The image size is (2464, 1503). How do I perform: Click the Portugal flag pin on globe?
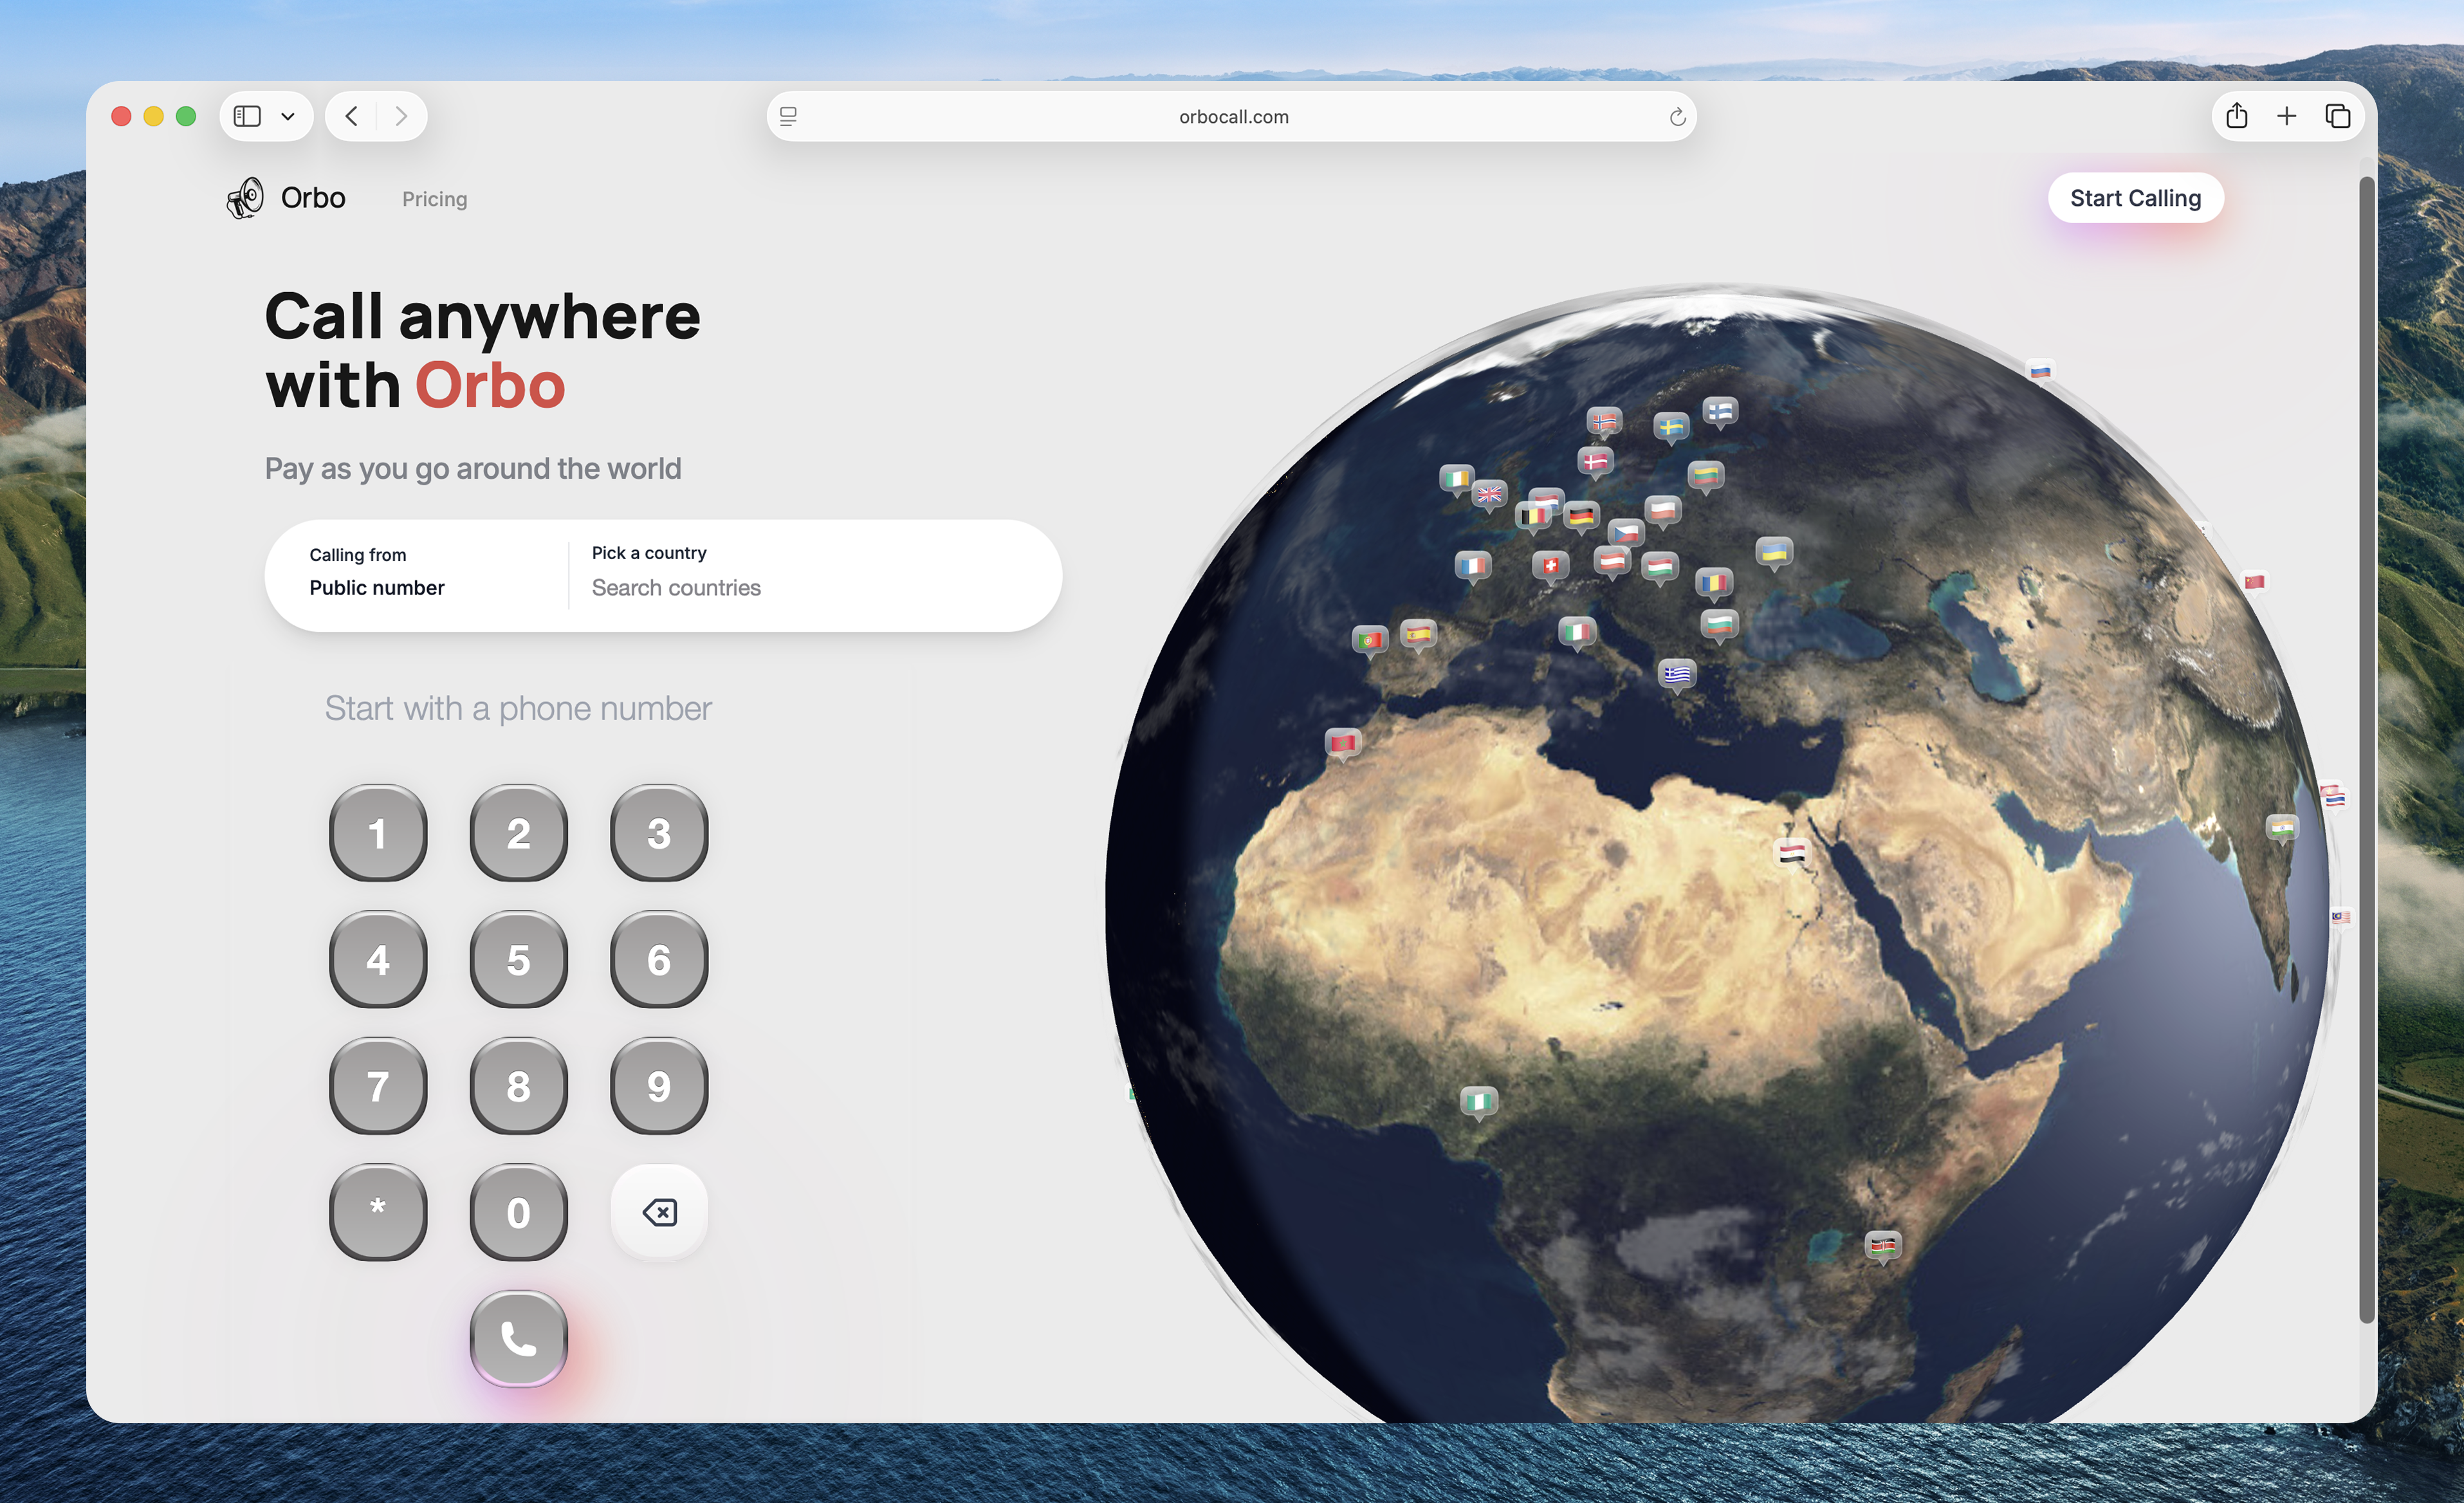pyautogui.click(x=1370, y=640)
